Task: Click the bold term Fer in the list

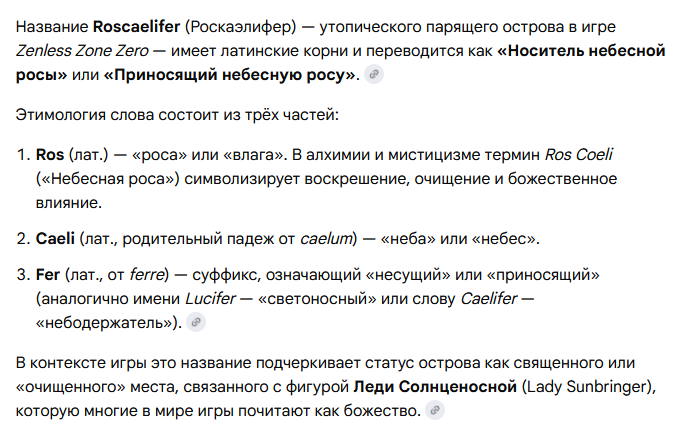Action: click(x=48, y=274)
